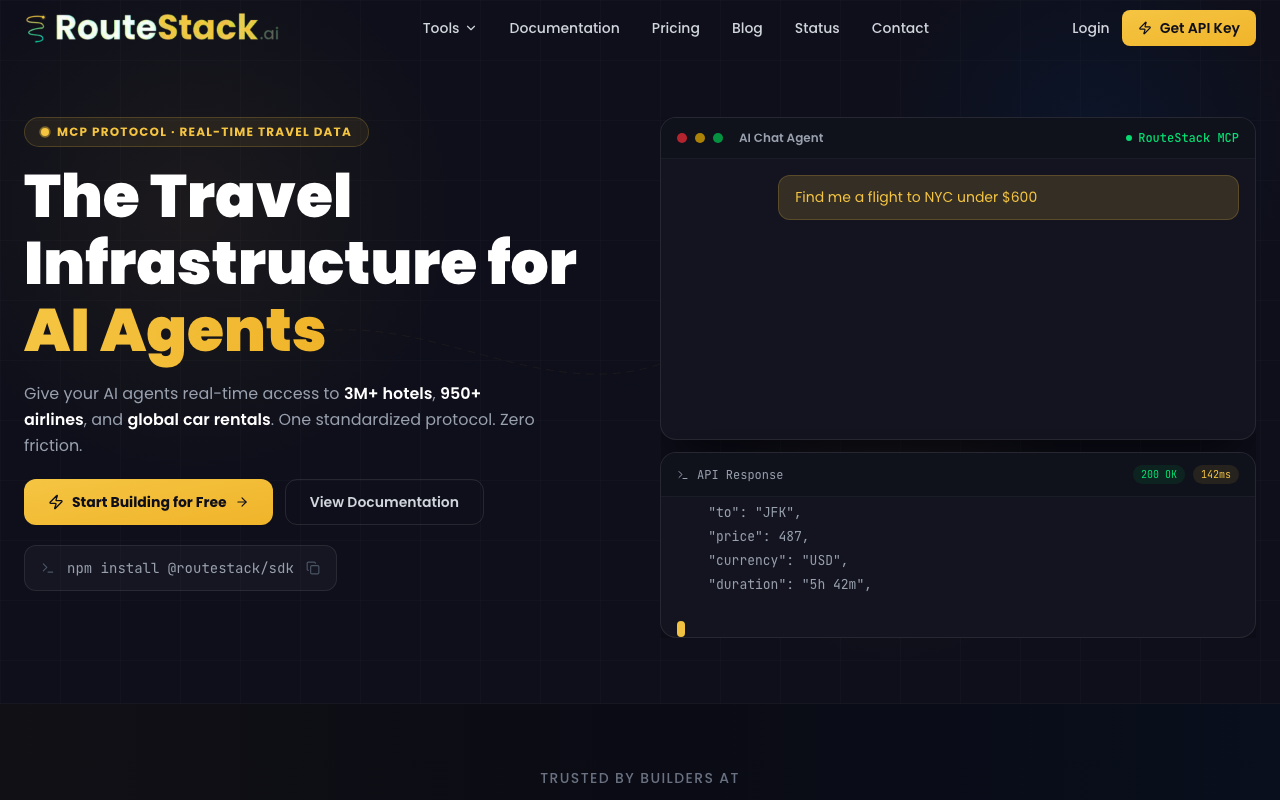Screen dimensions: 1280x800
Task: Click the prompt icon beside API Response
Action: [683, 475]
